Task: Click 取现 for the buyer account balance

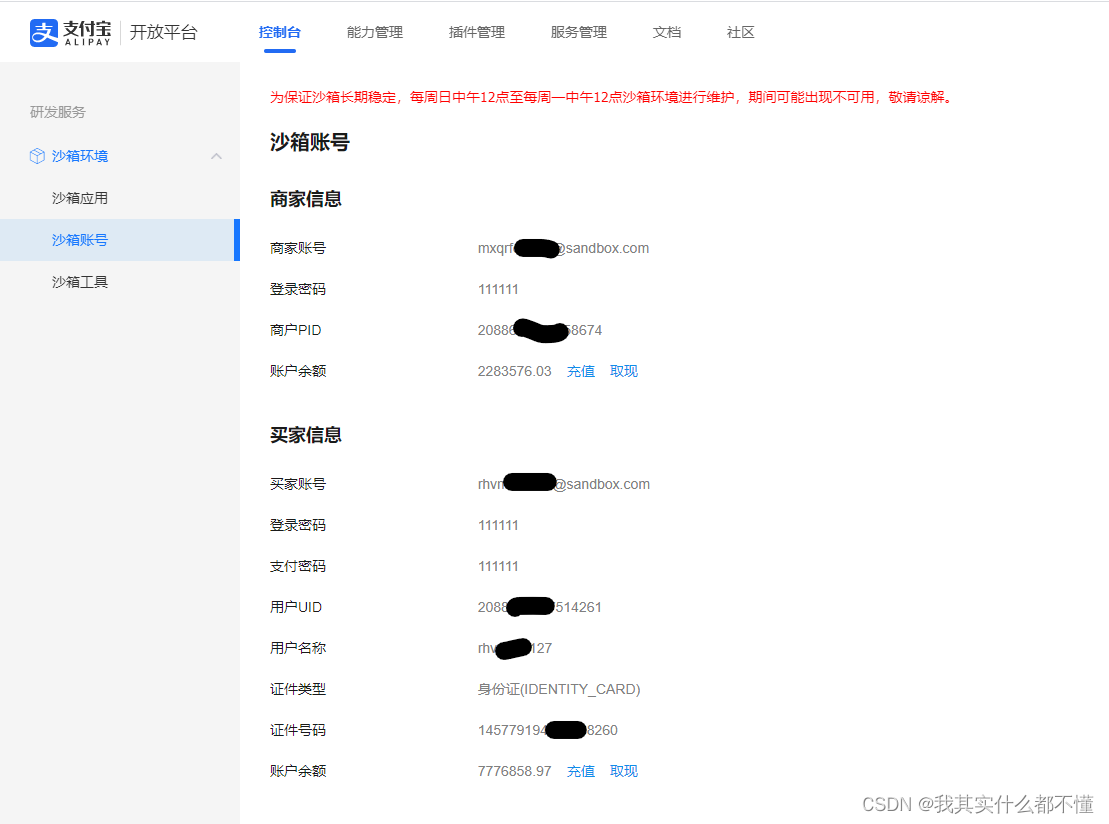Action: (x=624, y=771)
